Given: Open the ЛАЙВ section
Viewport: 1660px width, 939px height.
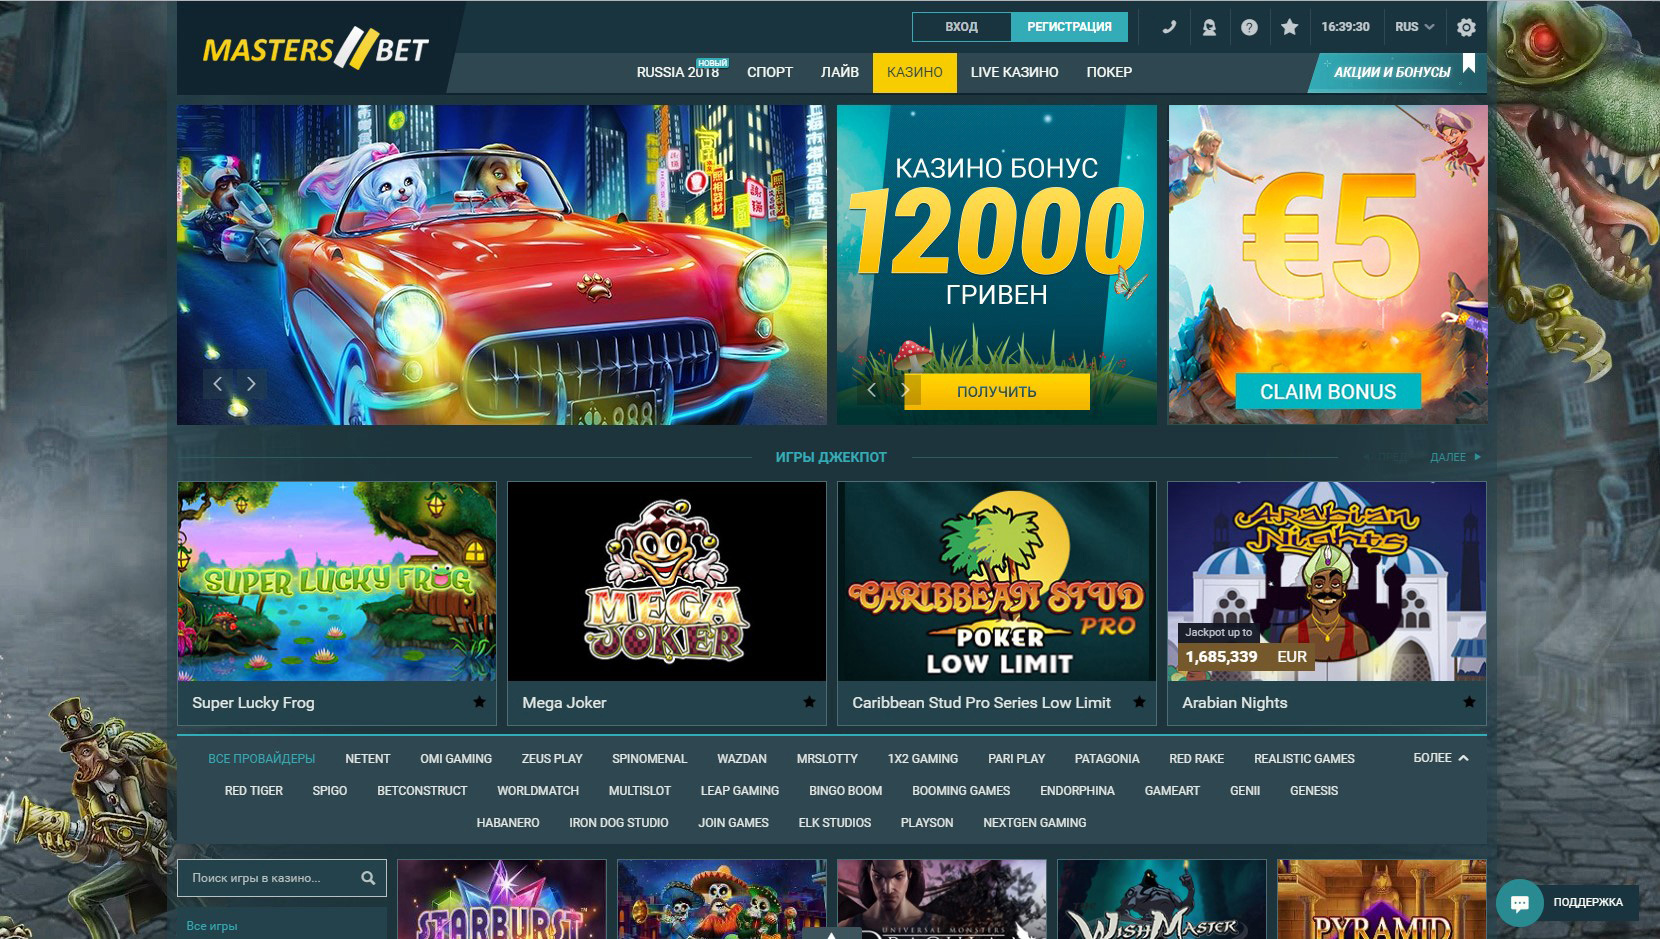Looking at the screenshot, I should point(840,72).
